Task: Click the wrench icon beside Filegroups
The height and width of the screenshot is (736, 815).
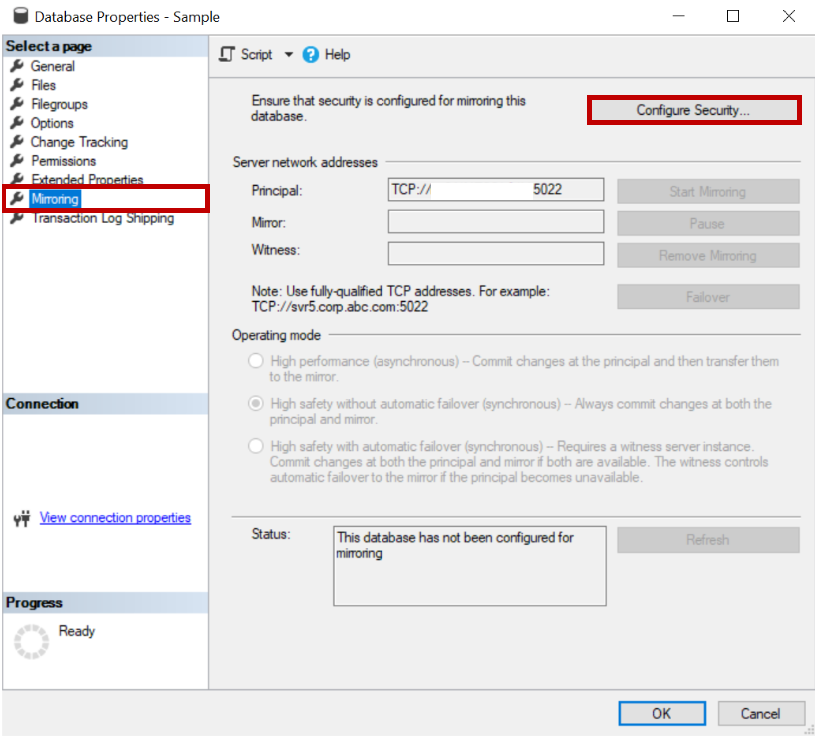Action: [17, 104]
